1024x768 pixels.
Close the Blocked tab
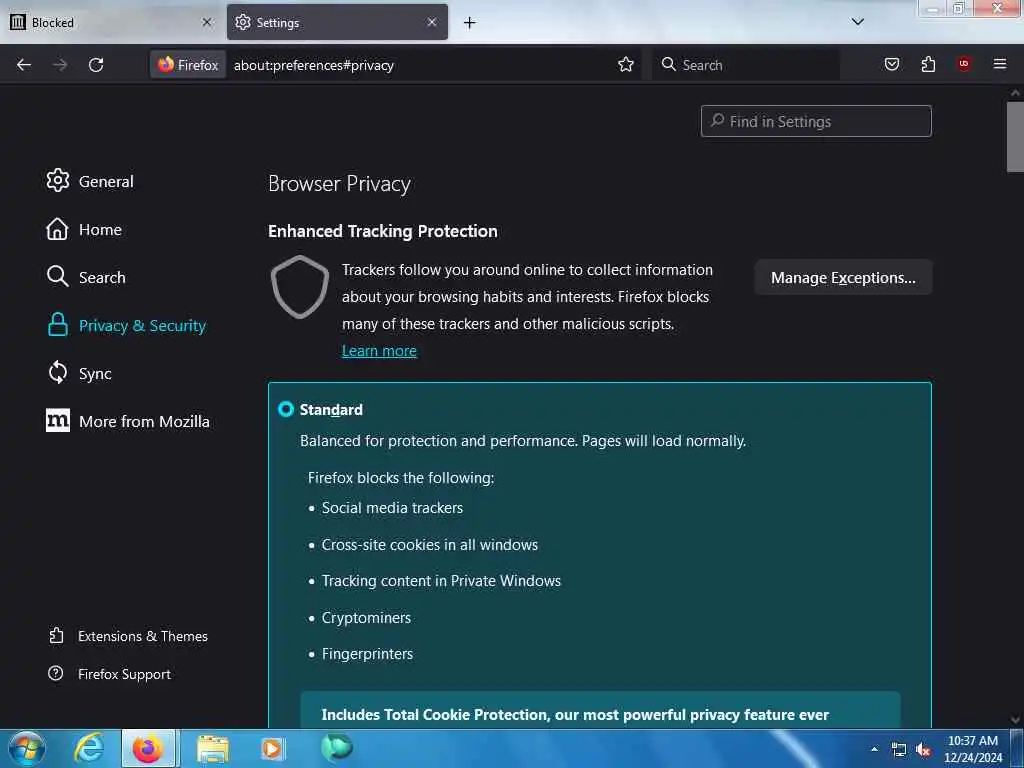(207, 22)
